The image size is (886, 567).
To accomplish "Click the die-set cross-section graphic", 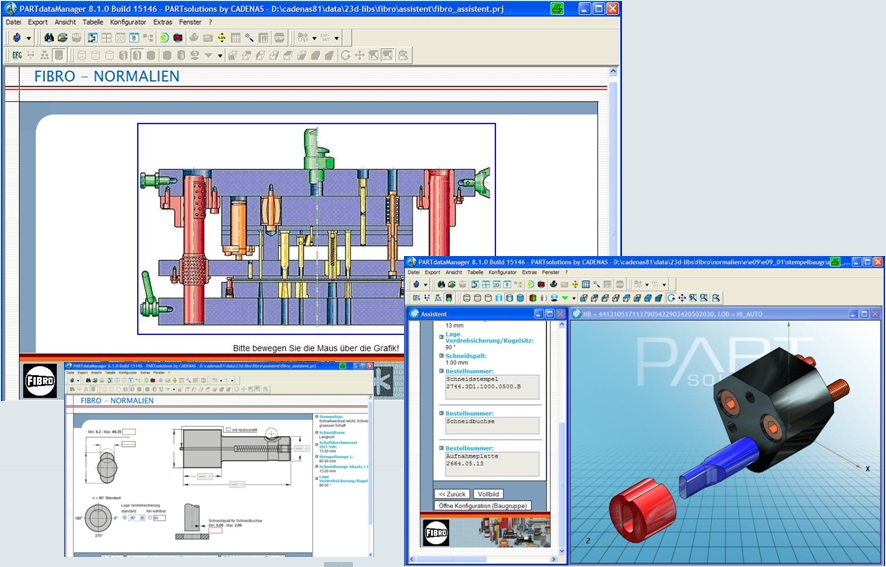I will tap(316, 228).
